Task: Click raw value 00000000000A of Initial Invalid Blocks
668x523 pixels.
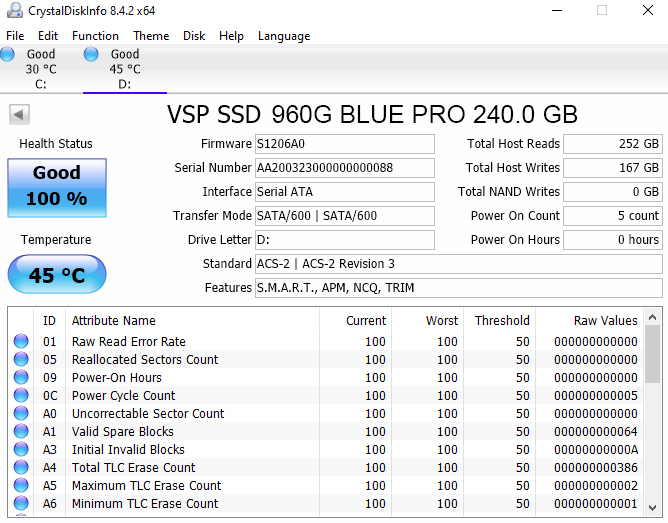Action: 596,450
